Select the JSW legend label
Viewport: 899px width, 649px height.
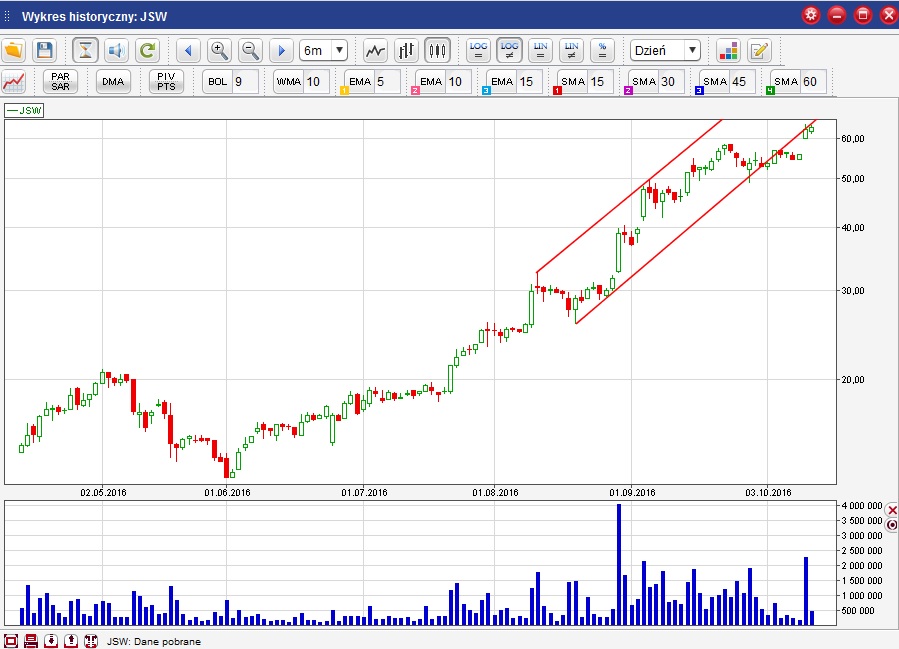click(x=25, y=110)
